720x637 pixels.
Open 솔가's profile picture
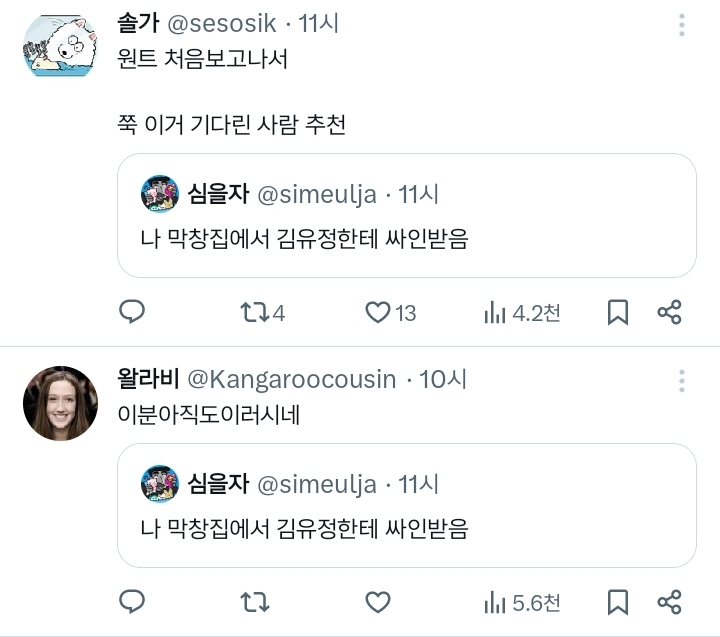pyautogui.click(x=59, y=46)
